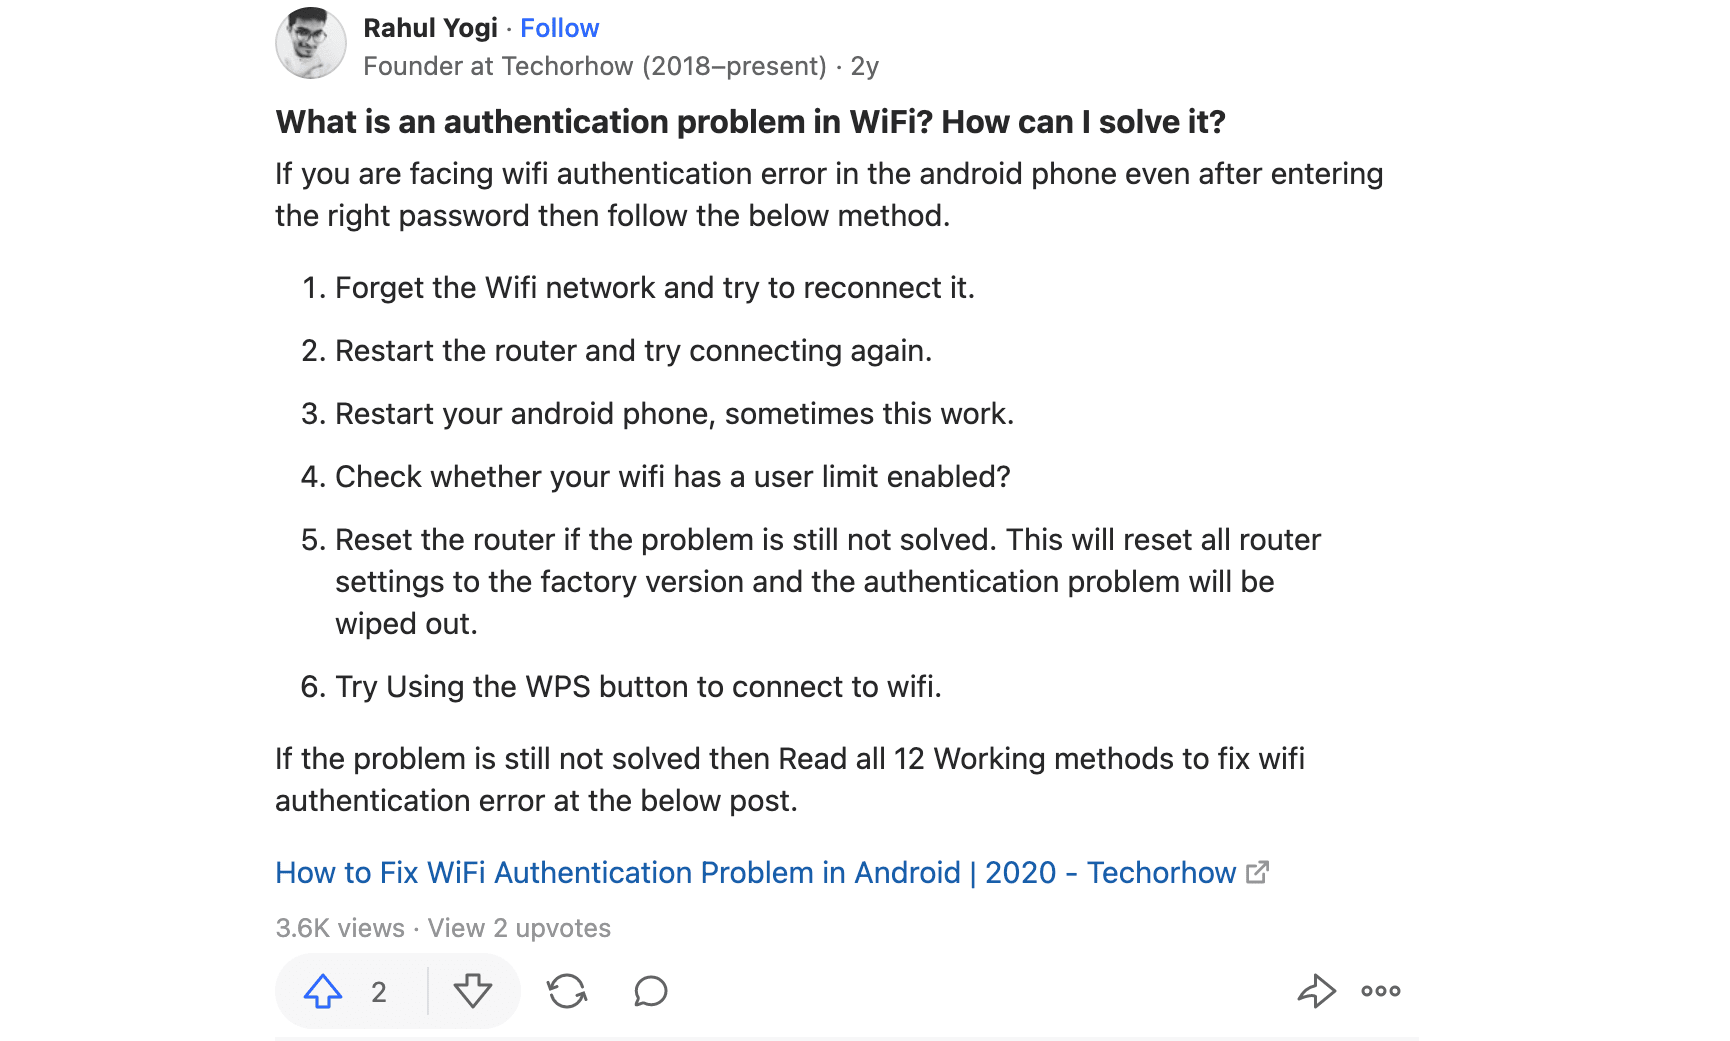
Task: Downvote this answer
Action: [x=472, y=991]
